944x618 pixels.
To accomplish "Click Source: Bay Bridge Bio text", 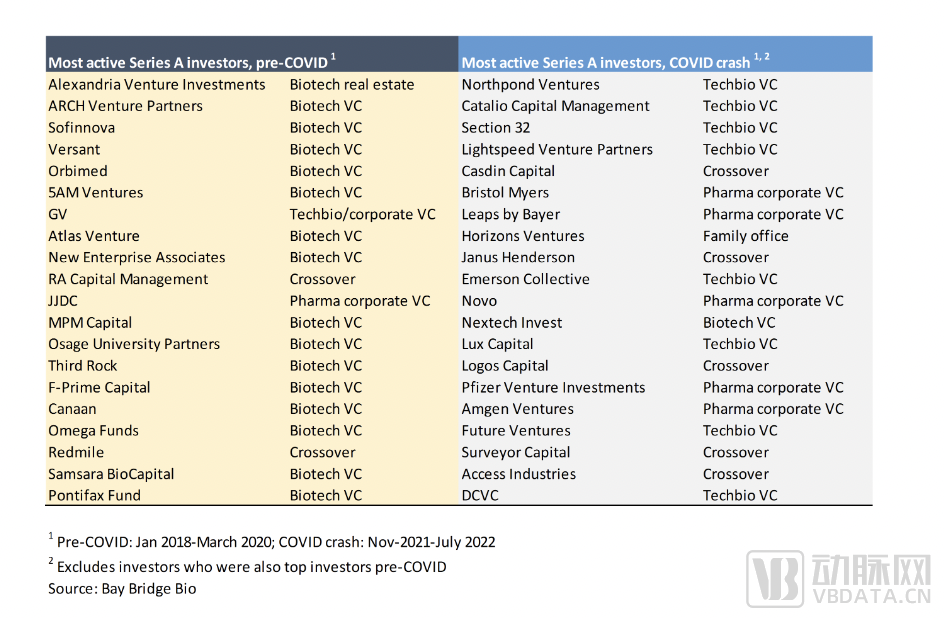I will [122, 588].
